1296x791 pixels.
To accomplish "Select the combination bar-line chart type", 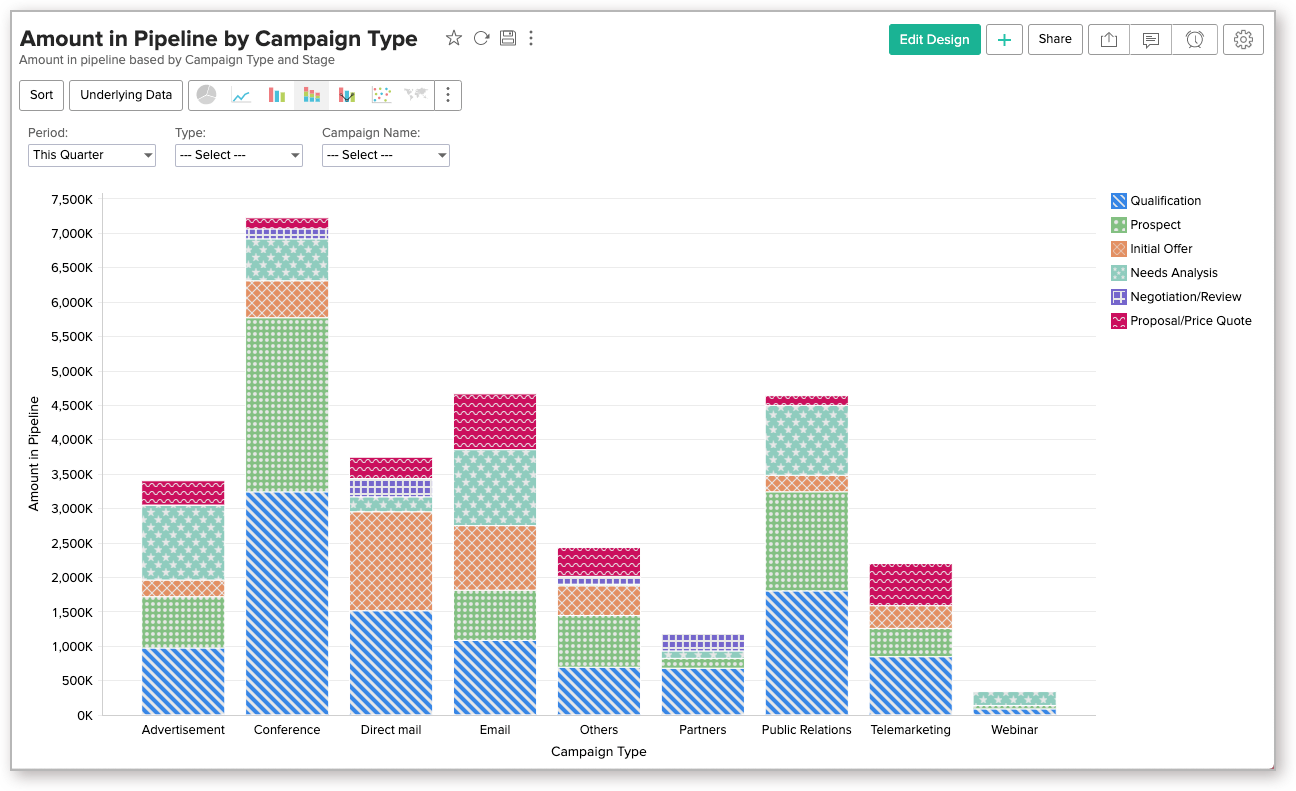I will [346, 95].
